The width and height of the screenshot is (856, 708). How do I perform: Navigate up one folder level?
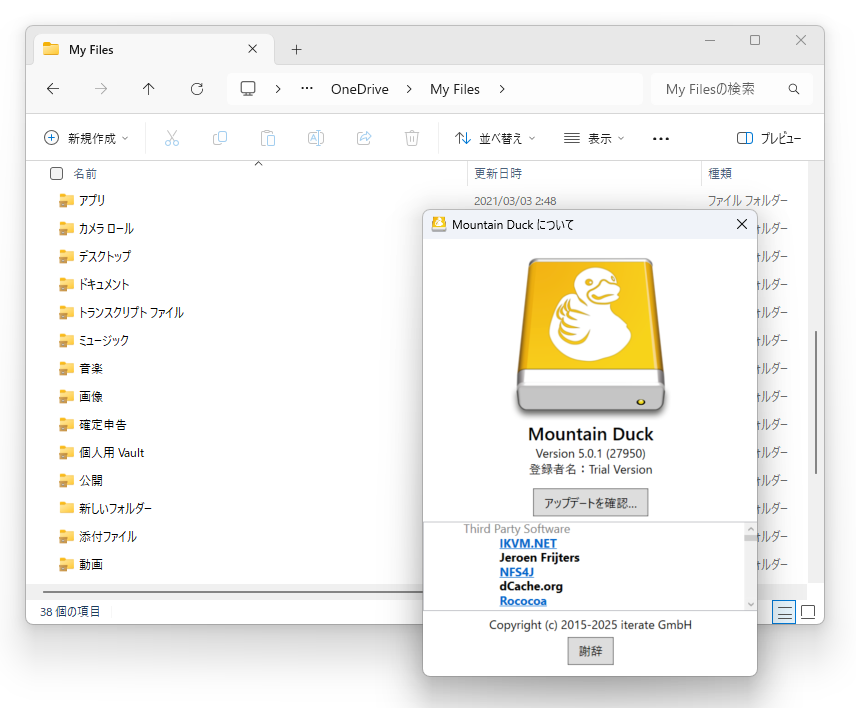tap(148, 89)
